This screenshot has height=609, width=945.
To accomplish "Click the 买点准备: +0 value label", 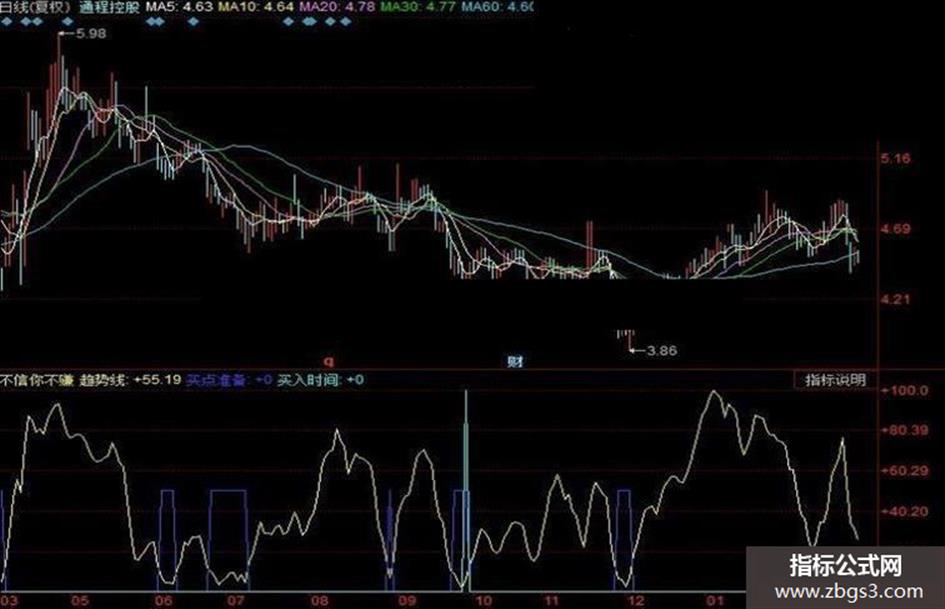I will point(229,380).
